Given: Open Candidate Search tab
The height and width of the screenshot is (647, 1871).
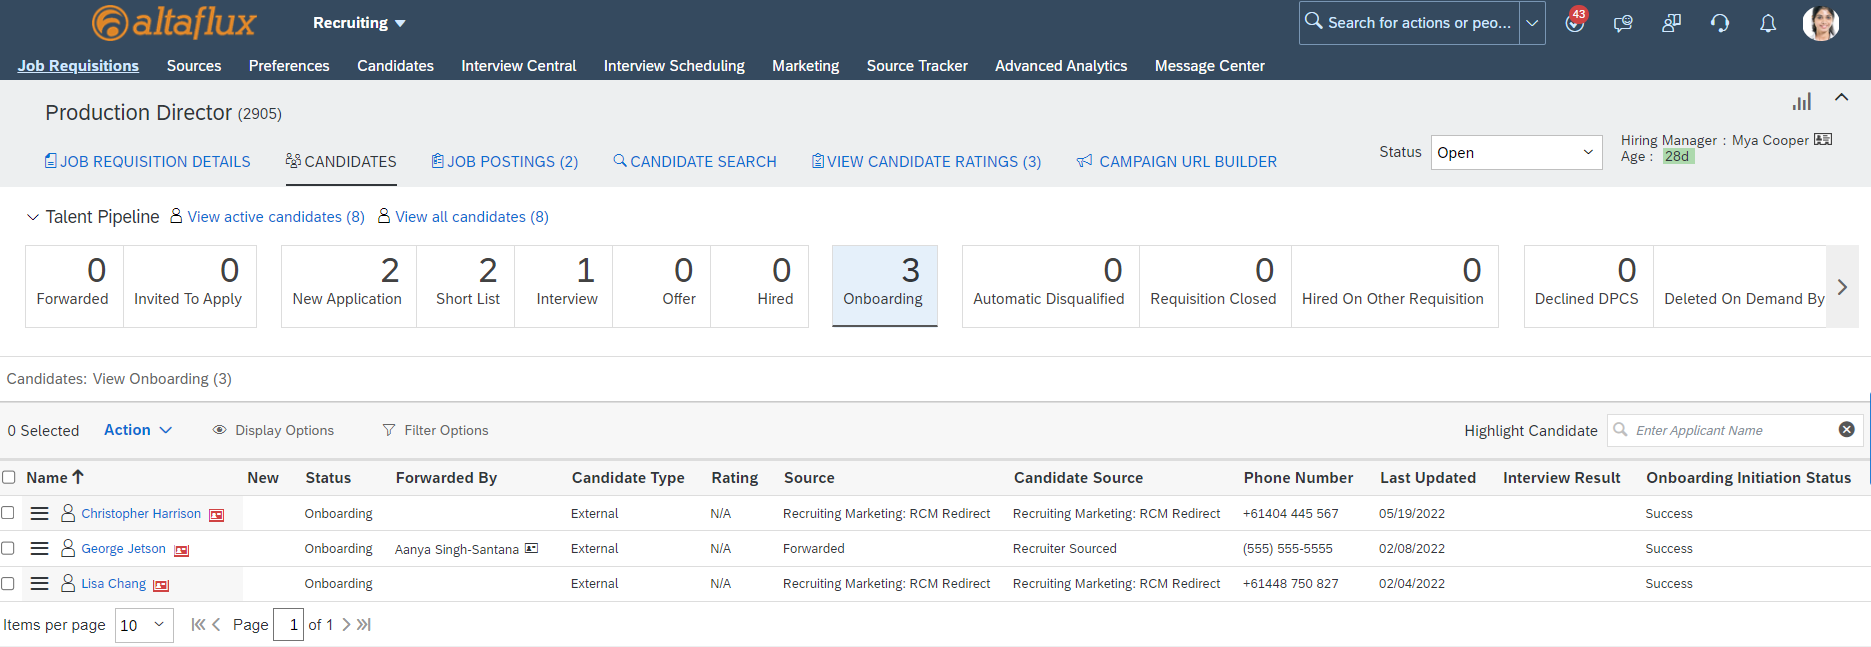Looking at the screenshot, I should [695, 161].
